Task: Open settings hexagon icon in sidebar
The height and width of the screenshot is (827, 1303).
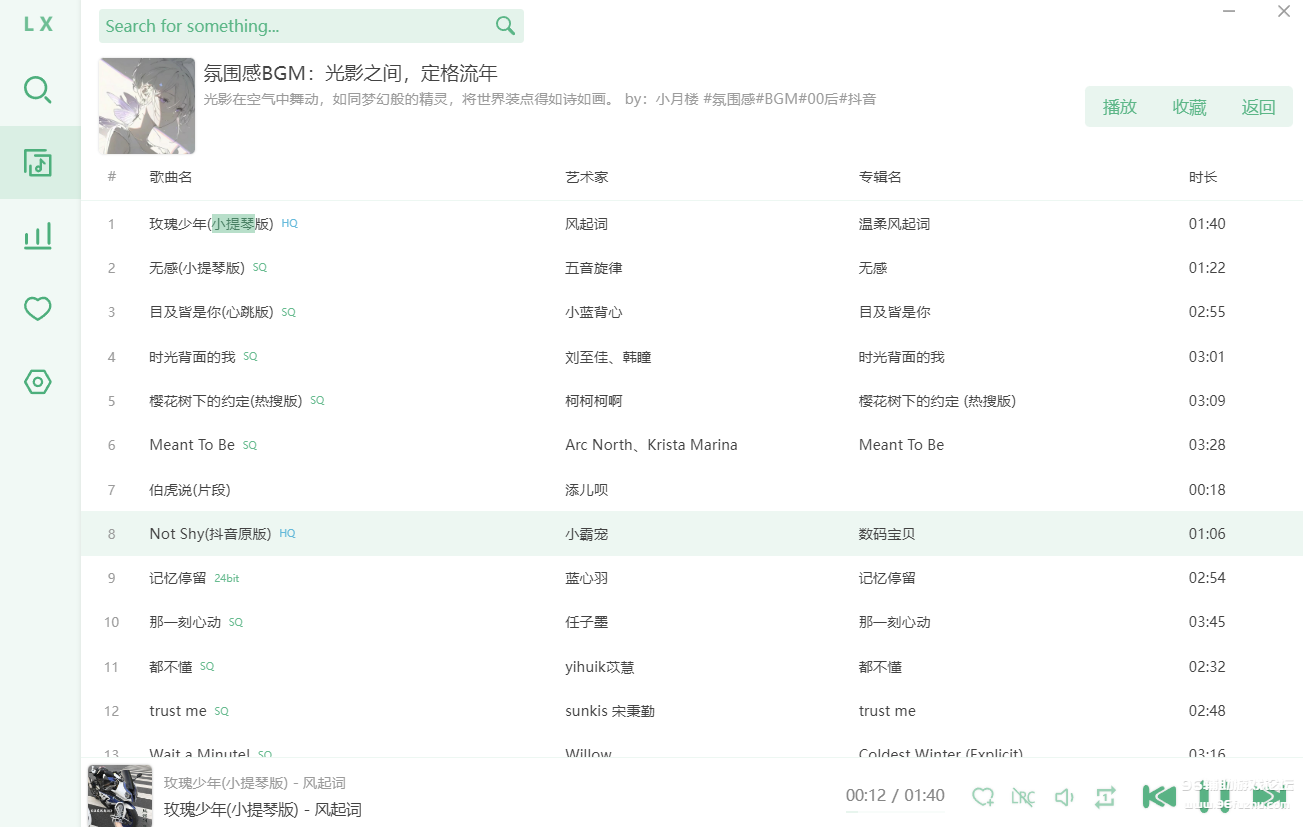Action: [38, 382]
